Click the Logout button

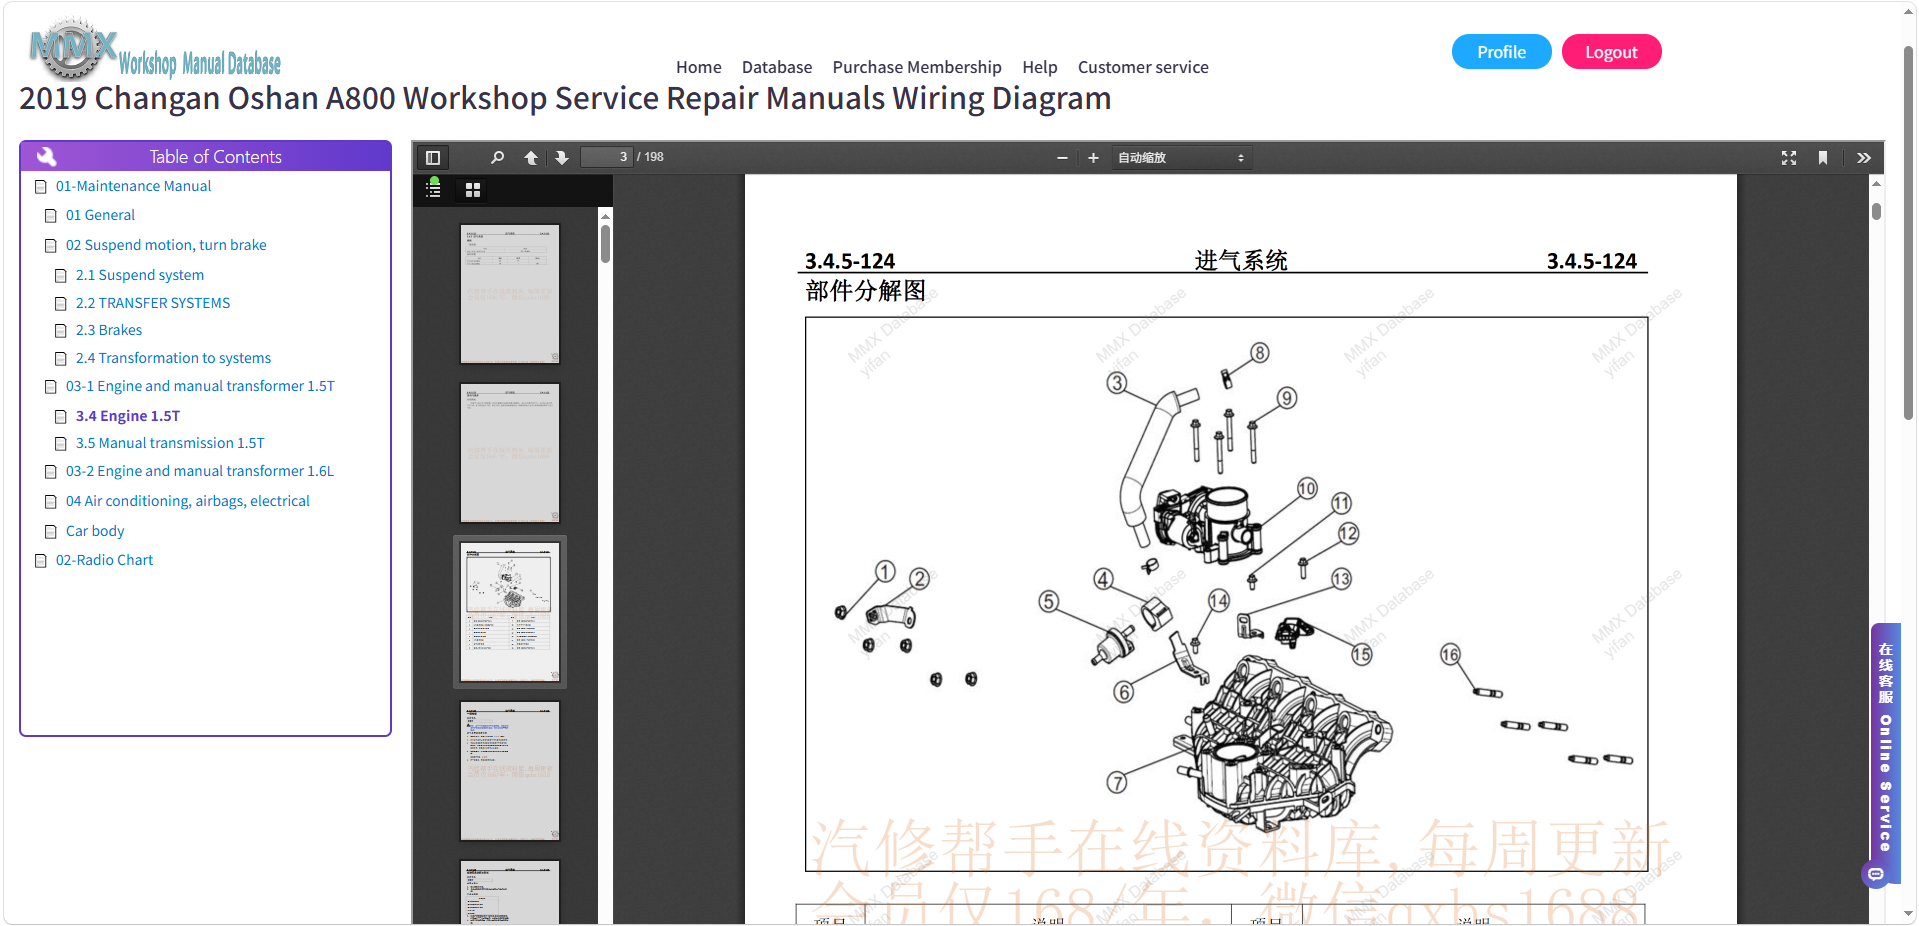coord(1611,52)
